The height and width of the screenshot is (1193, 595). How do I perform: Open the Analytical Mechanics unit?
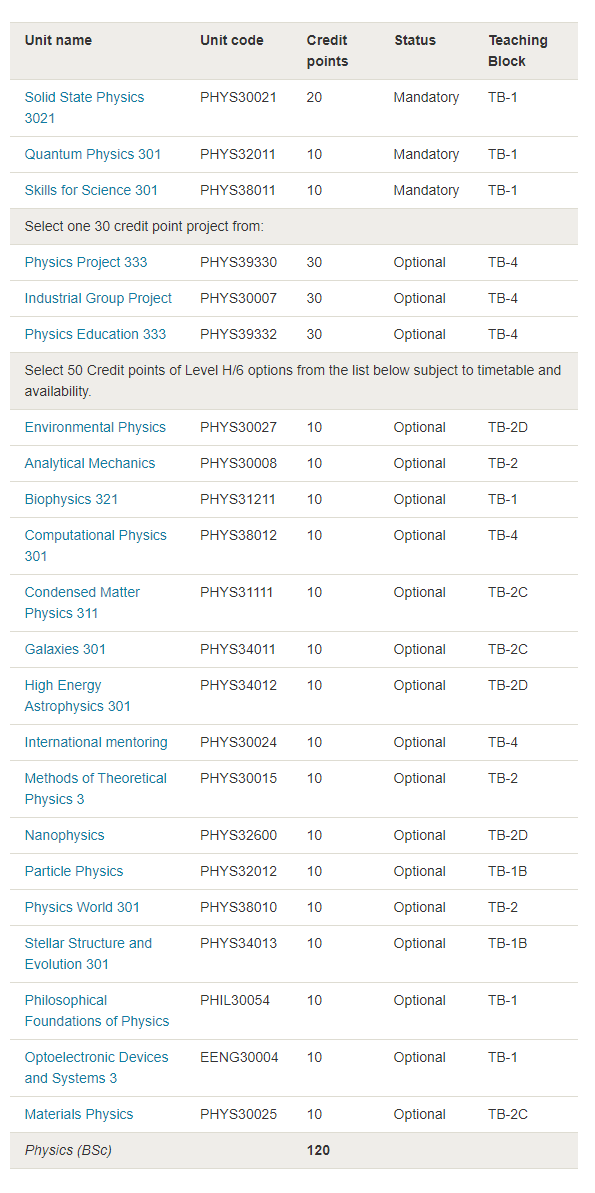(x=90, y=463)
